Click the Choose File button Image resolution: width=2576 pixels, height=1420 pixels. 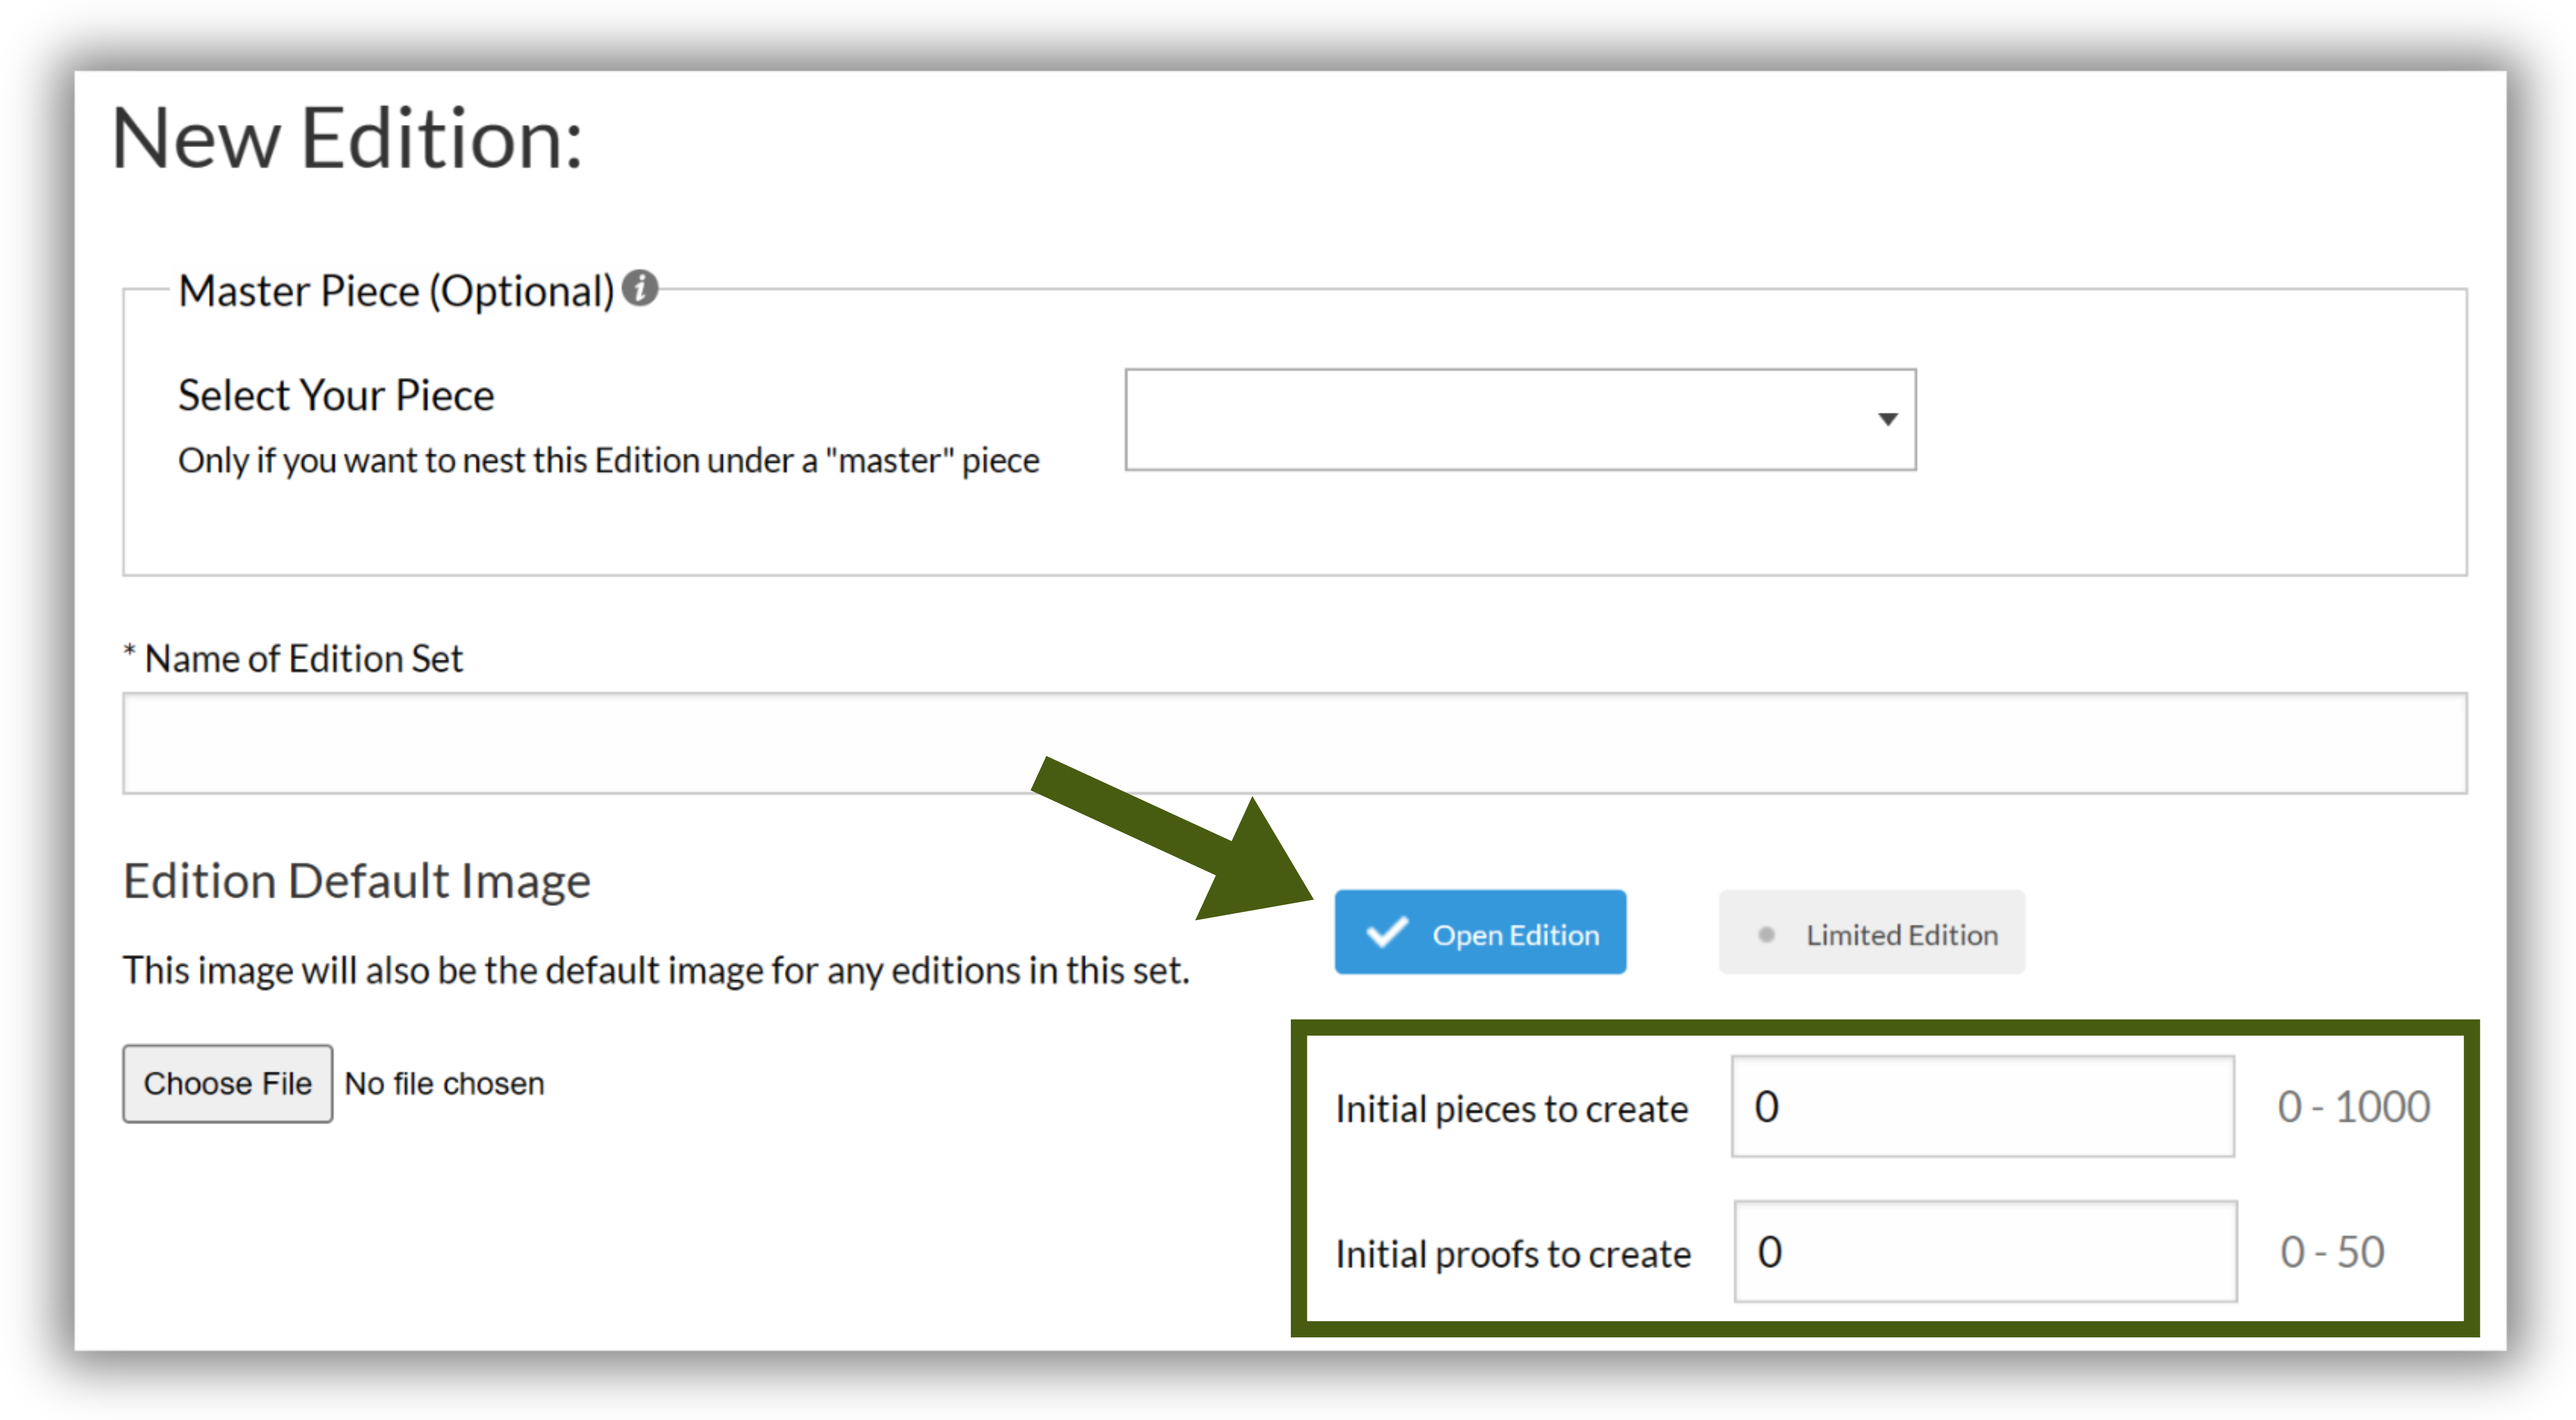[x=227, y=1083]
